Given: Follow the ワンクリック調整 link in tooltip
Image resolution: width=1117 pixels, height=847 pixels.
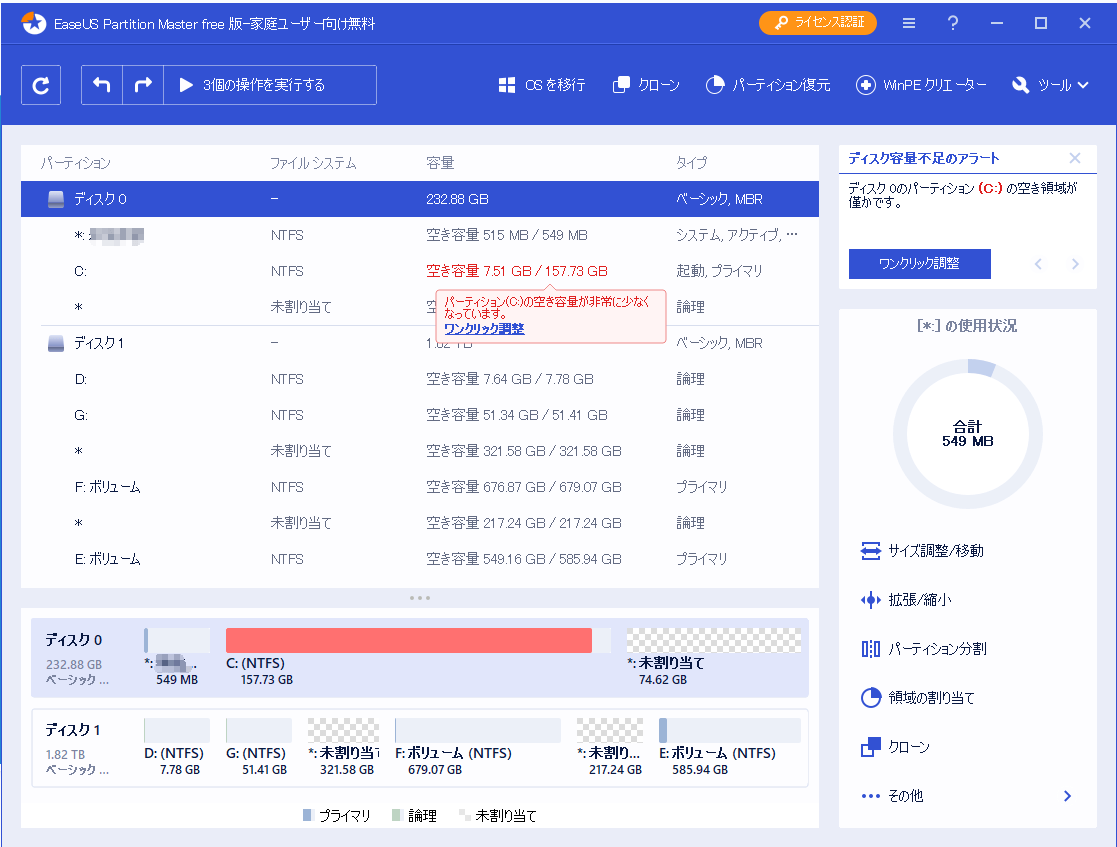Looking at the screenshot, I should [x=484, y=328].
